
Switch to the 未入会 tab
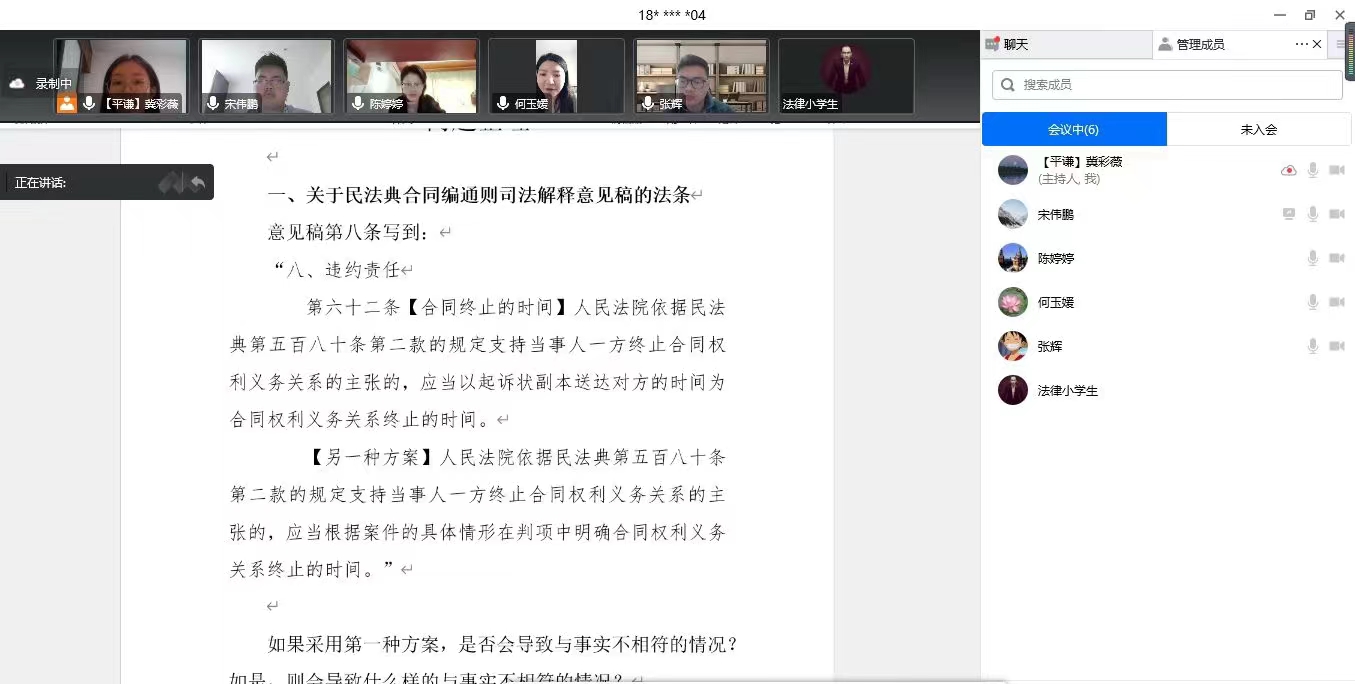pos(1258,129)
